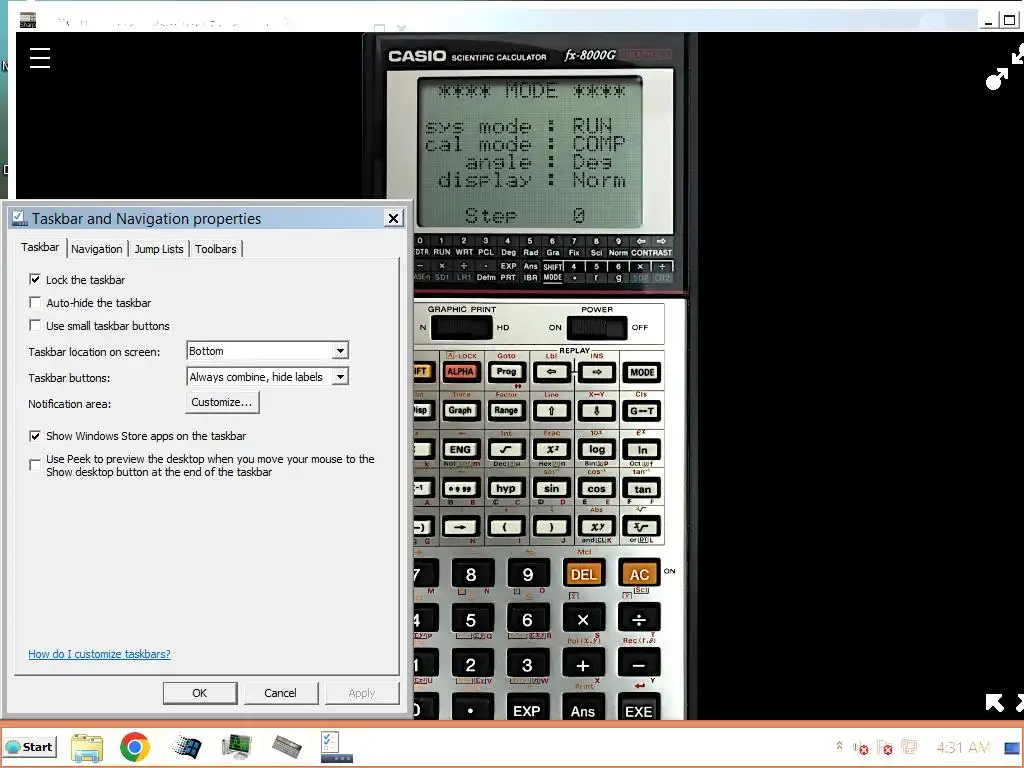Image resolution: width=1024 pixels, height=768 pixels.
Task: Tap the ln key on the calculator
Action: [x=641, y=449]
